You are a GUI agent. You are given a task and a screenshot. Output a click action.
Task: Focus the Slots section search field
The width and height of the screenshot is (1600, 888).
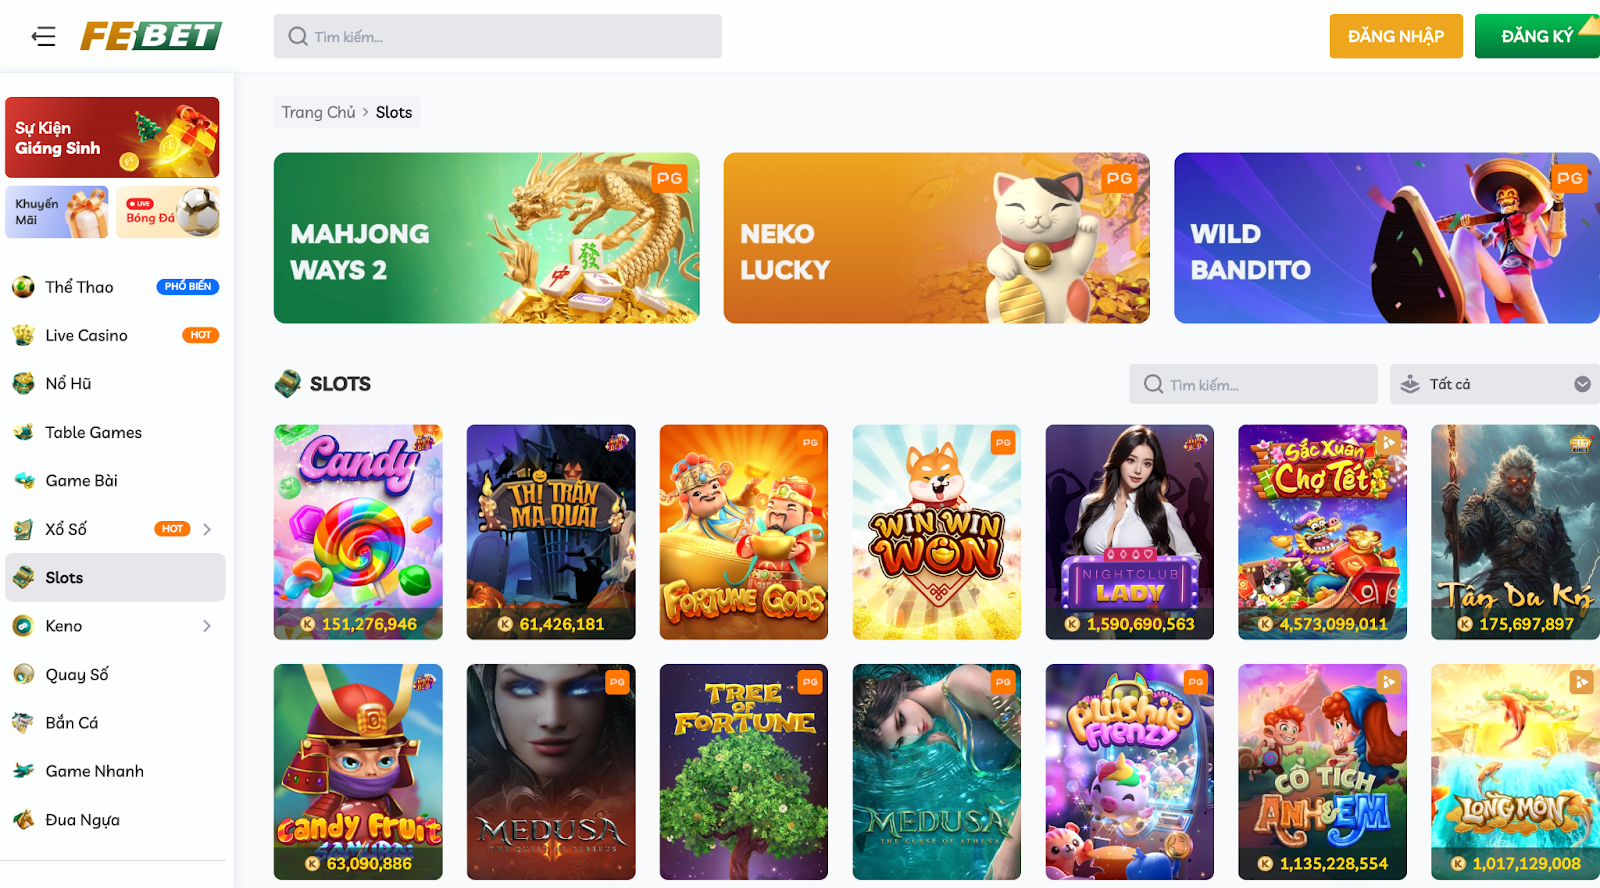1253,384
